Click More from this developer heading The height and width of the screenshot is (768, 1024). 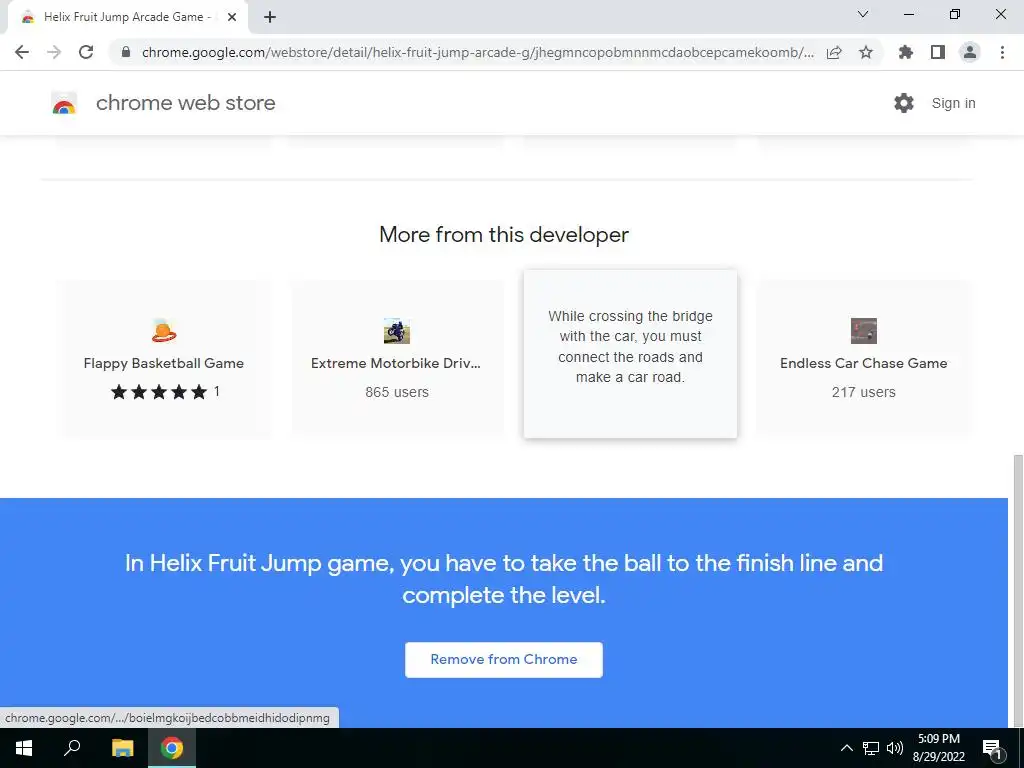[504, 234]
